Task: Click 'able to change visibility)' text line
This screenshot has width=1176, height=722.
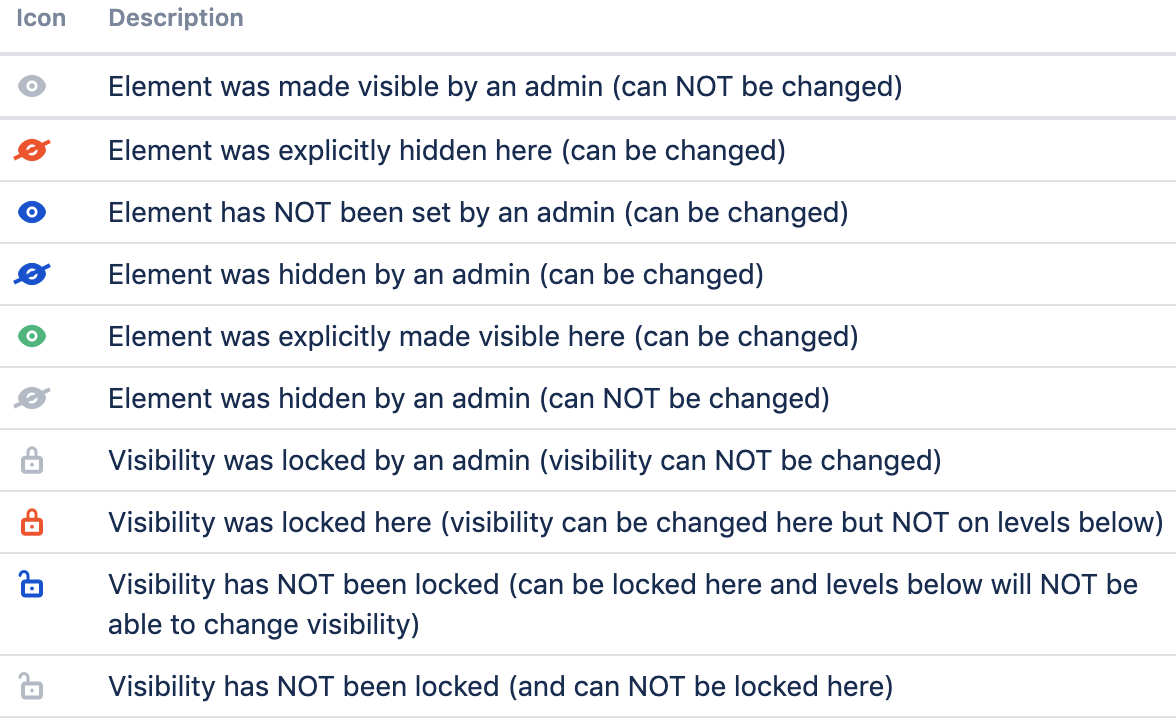Action: click(x=263, y=625)
